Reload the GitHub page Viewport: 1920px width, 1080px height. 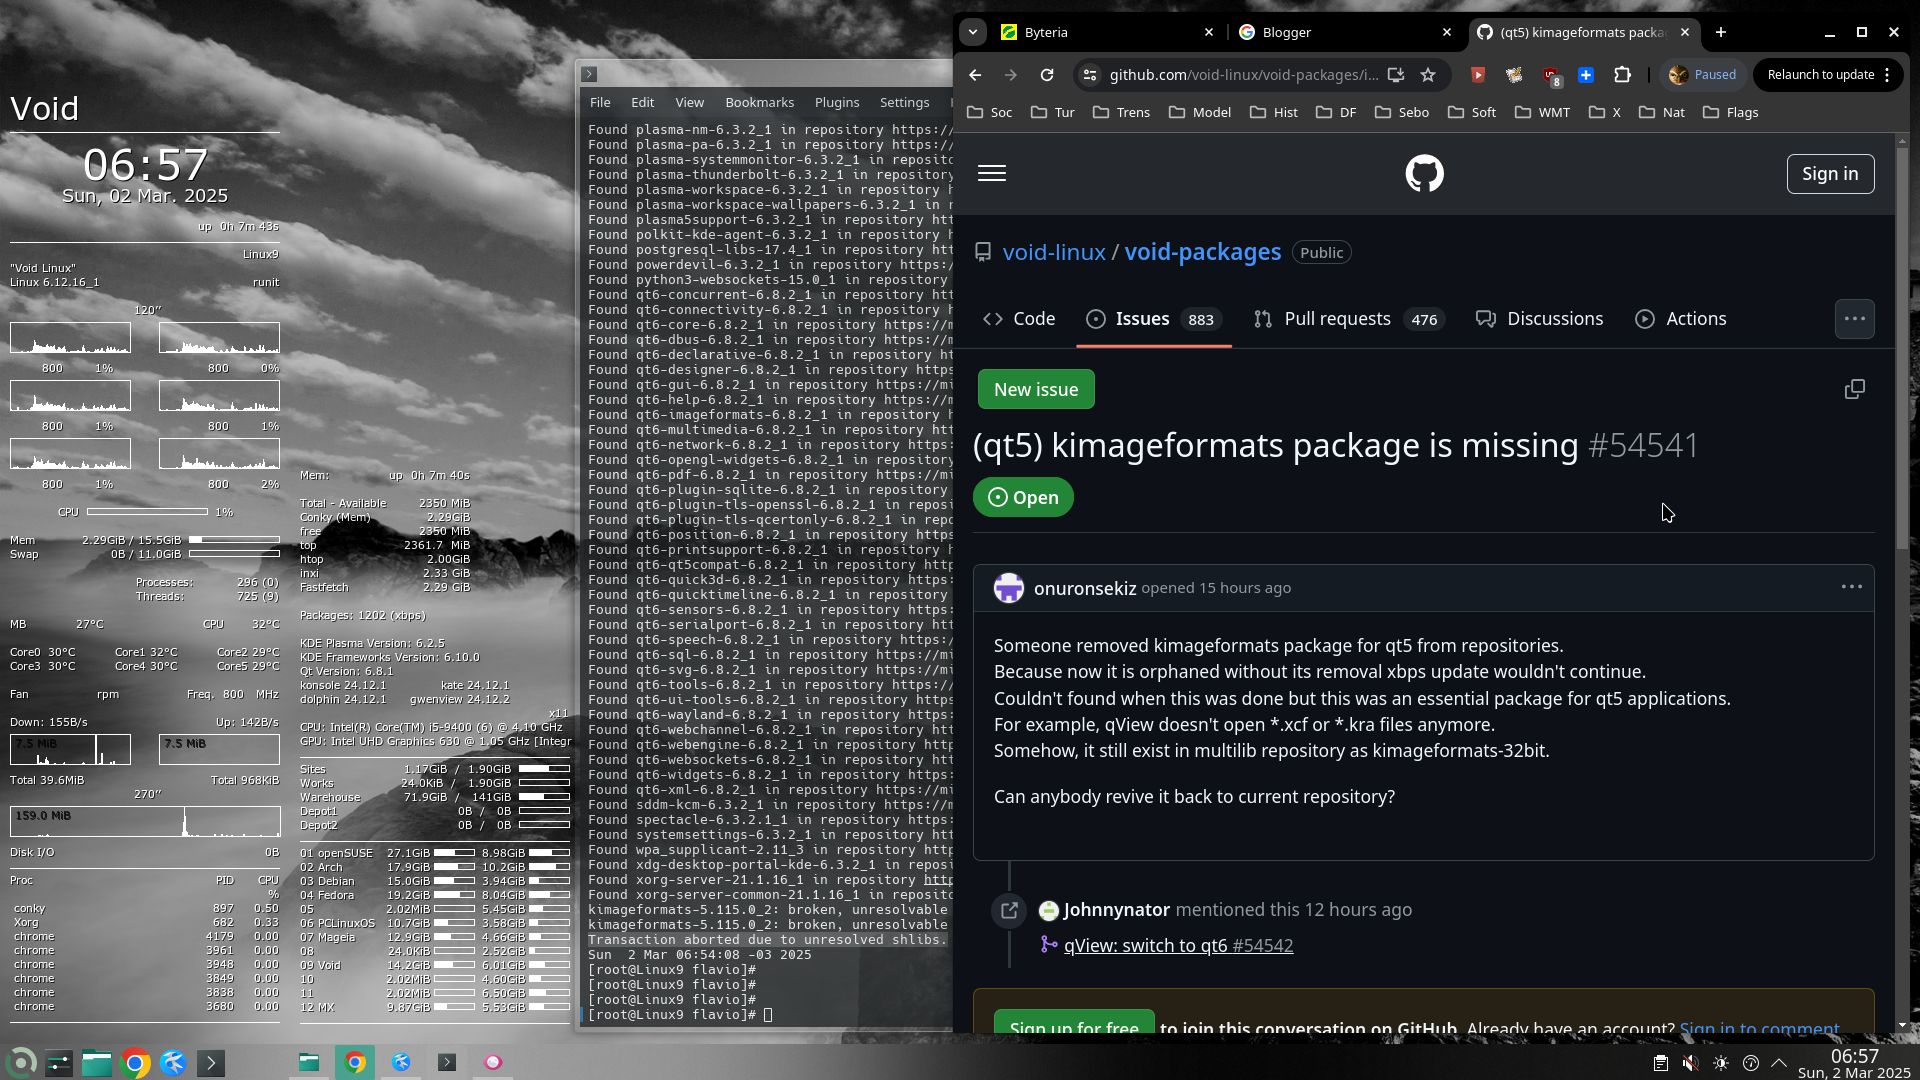1047,75
